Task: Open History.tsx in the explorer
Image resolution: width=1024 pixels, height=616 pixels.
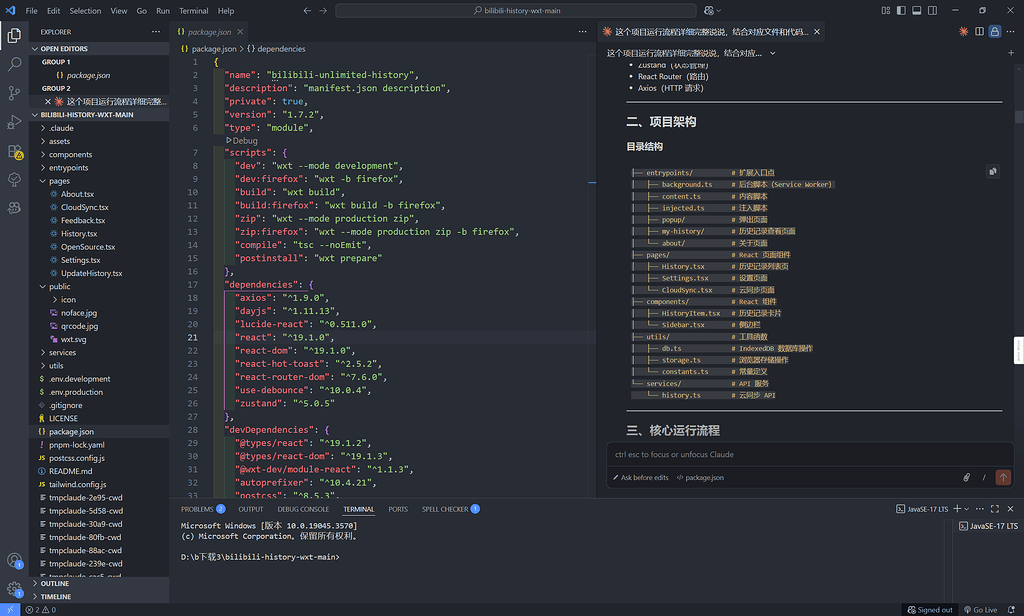Action: pyautogui.click(x=79, y=234)
